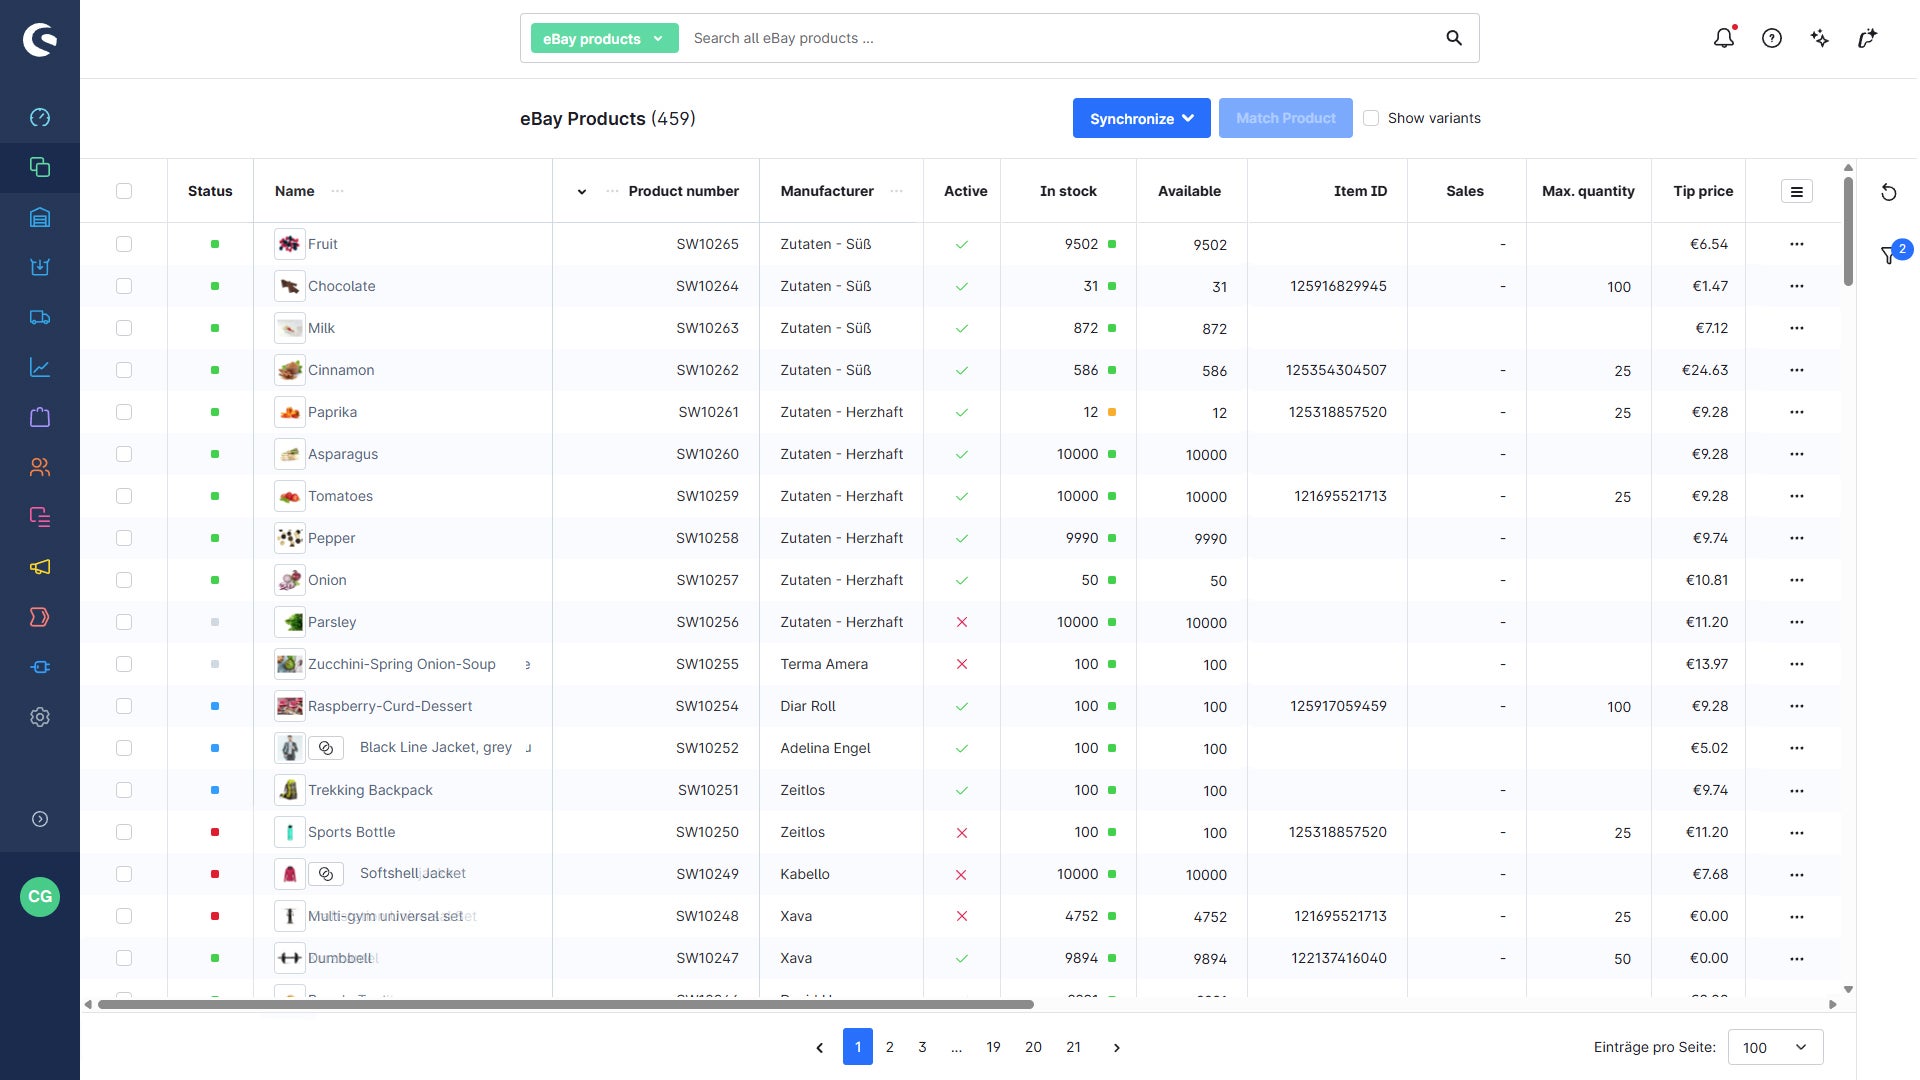Click the sparkle AI assistant icon
Screen dimensions: 1920x1080
pyautogui.click(x=1820, y=38)
